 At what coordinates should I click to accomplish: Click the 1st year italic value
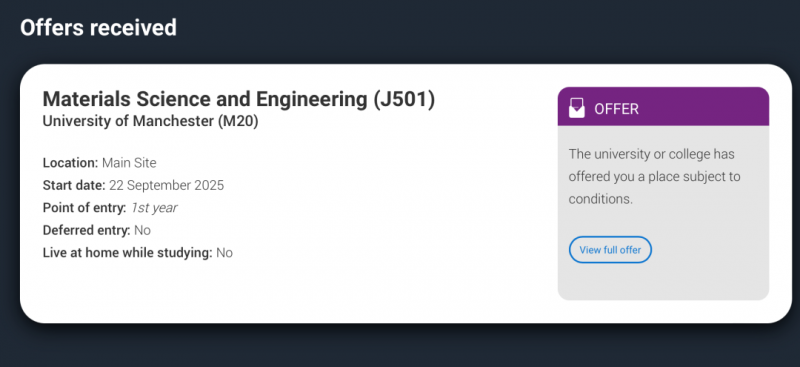[154, 208]
